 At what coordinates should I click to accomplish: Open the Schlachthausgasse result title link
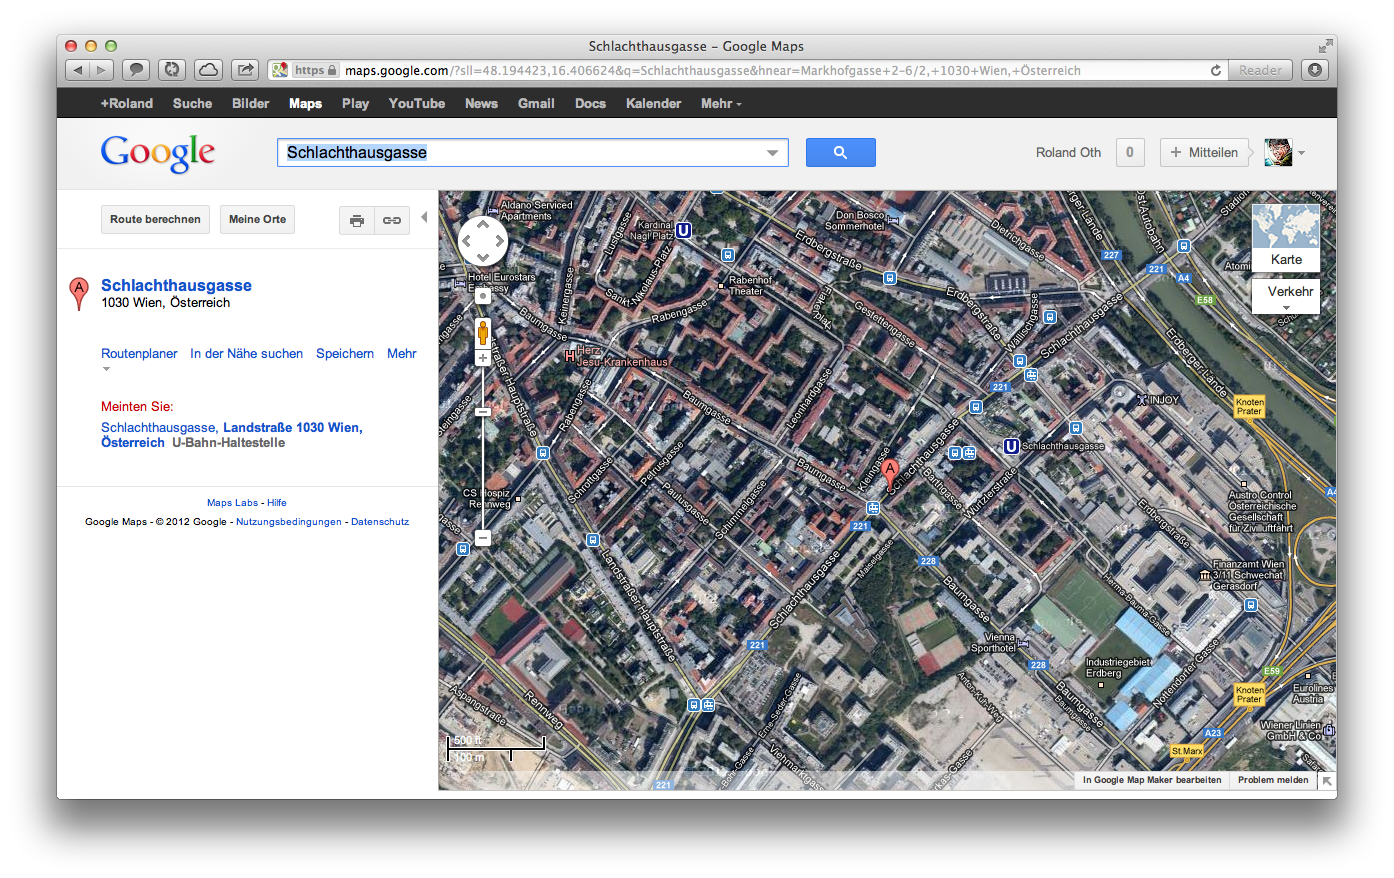coord(176,285)
